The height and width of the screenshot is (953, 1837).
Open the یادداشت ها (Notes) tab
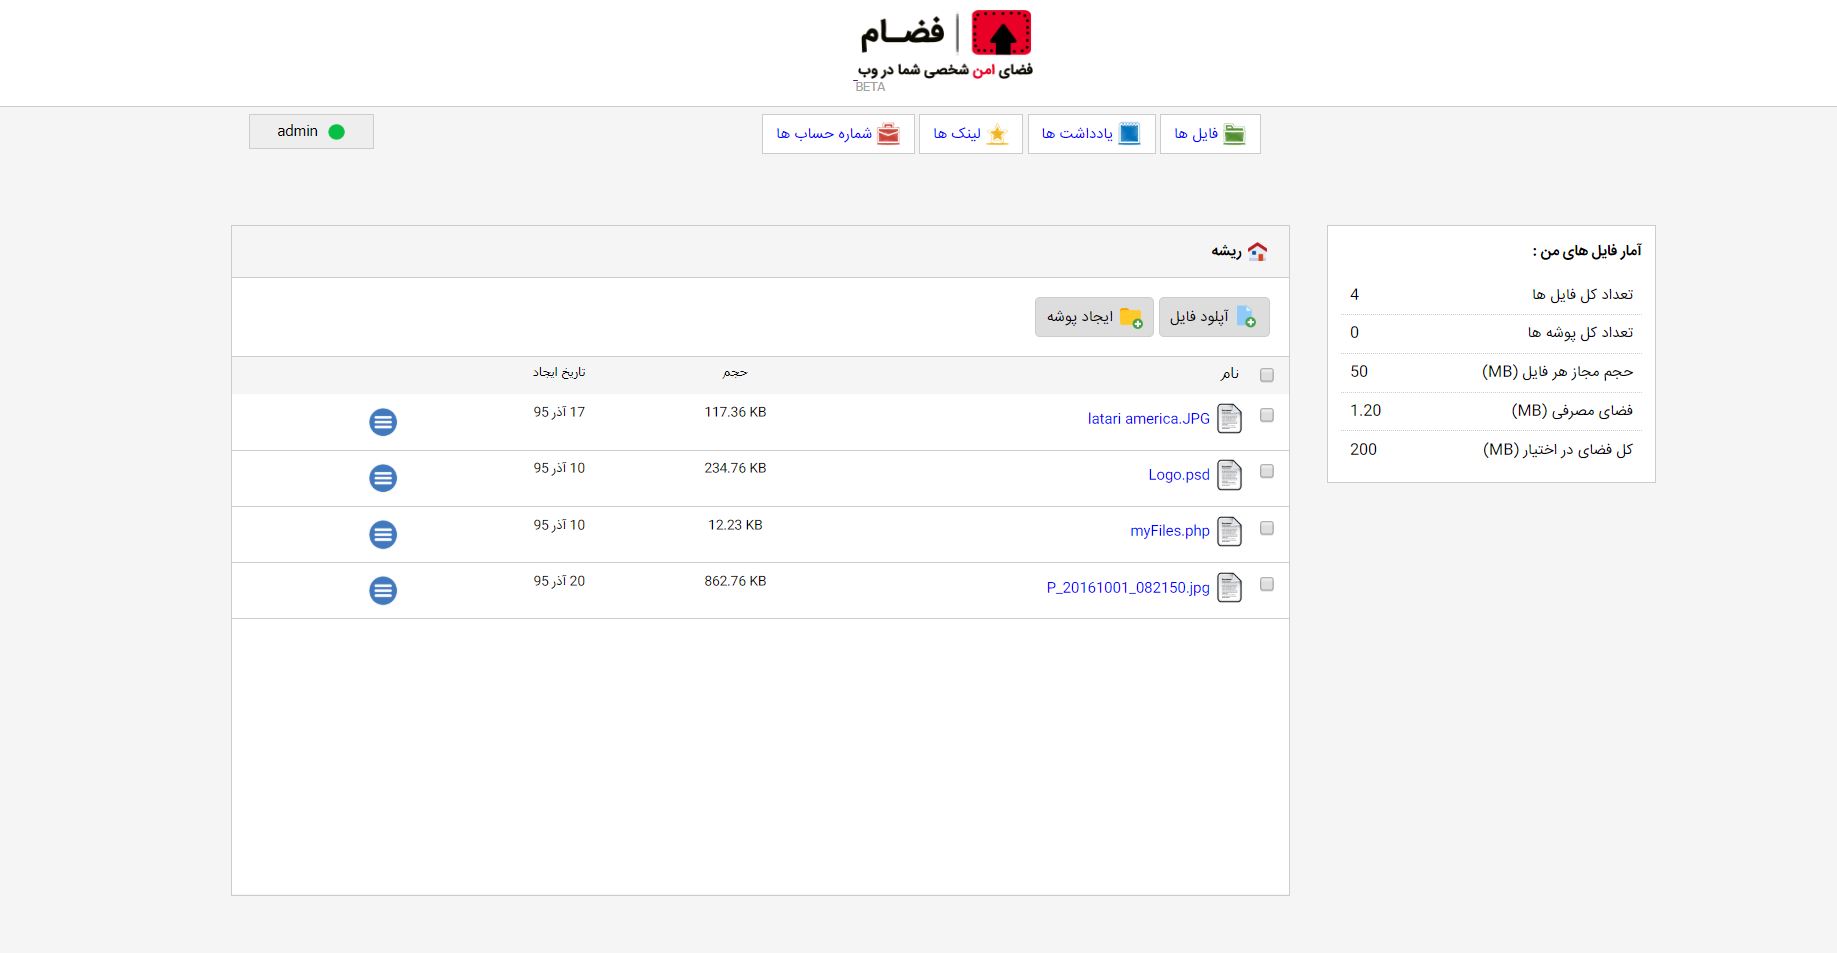pos(1091,134)
